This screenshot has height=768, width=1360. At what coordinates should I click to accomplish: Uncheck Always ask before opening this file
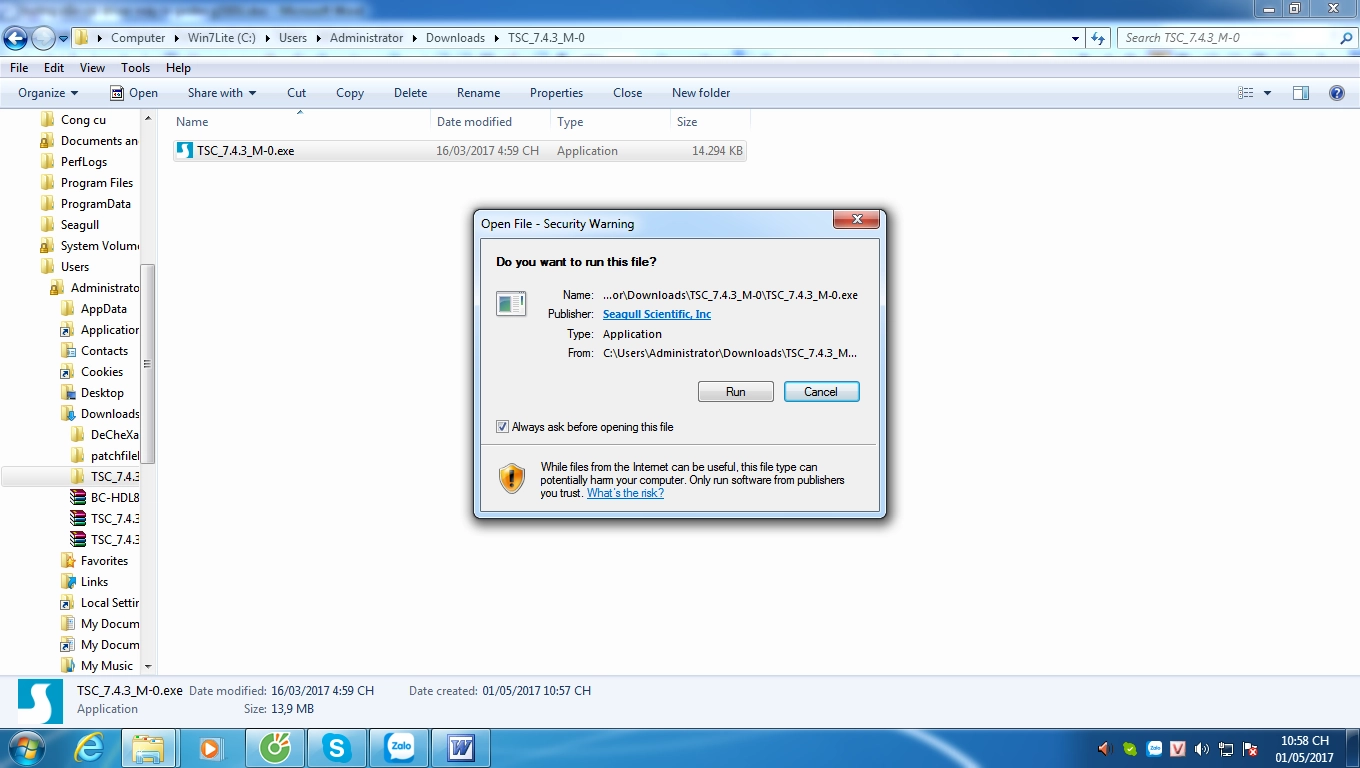pyautogui.click(x=502, y=427)
